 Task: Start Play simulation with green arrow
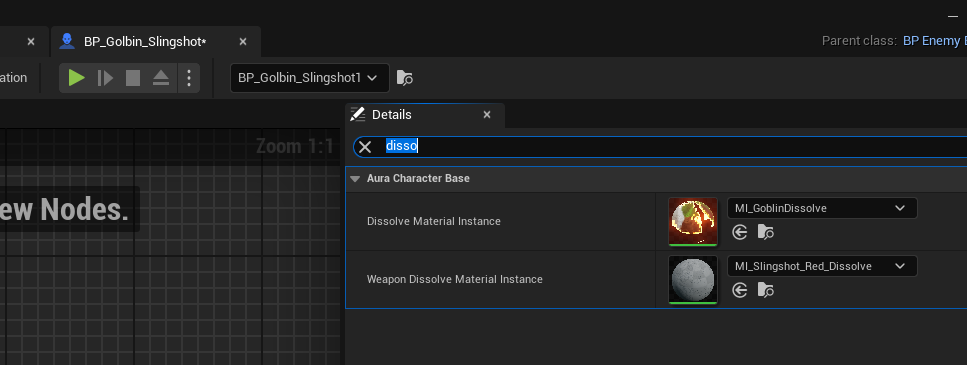pos(76,78)
